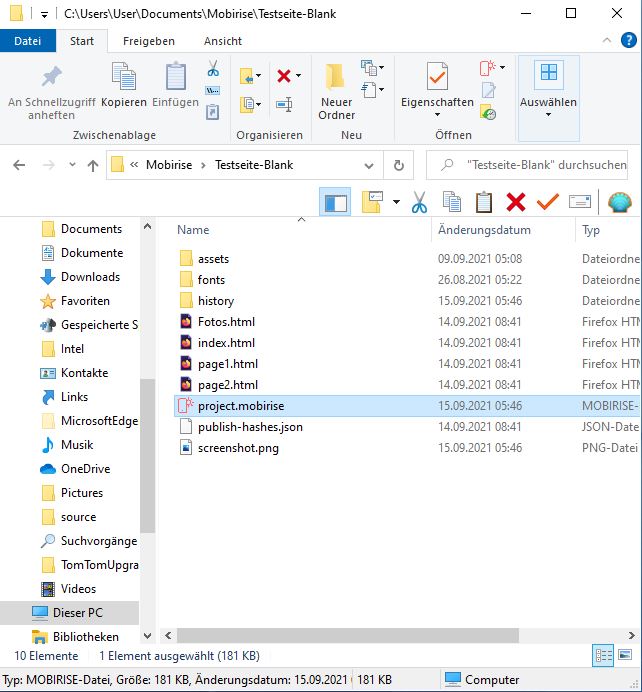Click the up arrow to parent folder
Screen dimensions: 642x692
[93, 165]
